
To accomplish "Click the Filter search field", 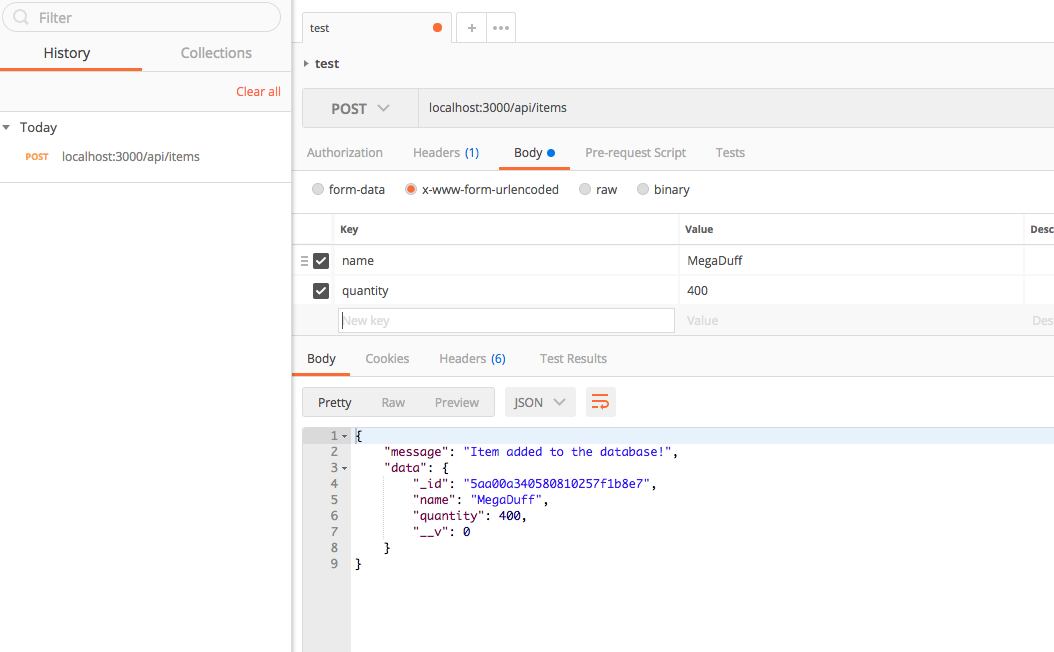I will point(141,17).
